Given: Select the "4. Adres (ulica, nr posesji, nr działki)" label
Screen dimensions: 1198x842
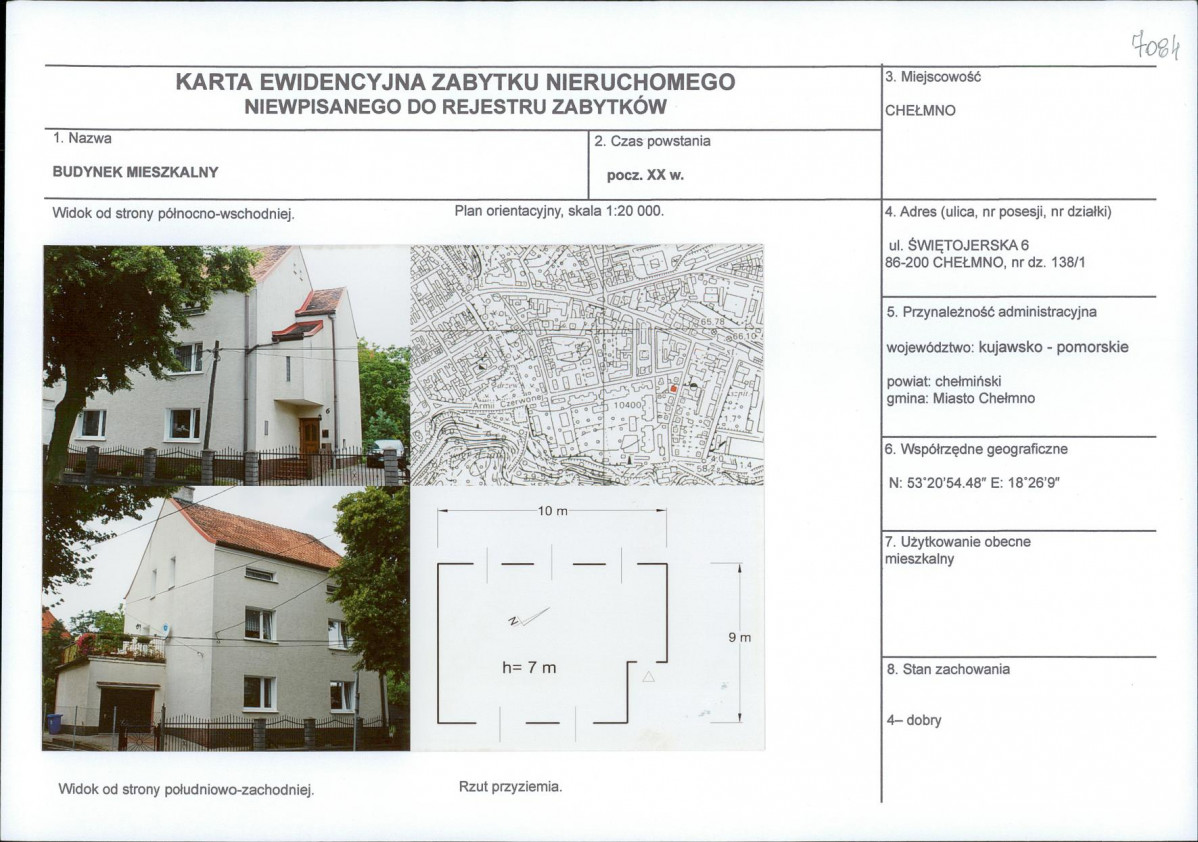Looking at the screenshot, I should pyautogui.click(x=998, y=212).
